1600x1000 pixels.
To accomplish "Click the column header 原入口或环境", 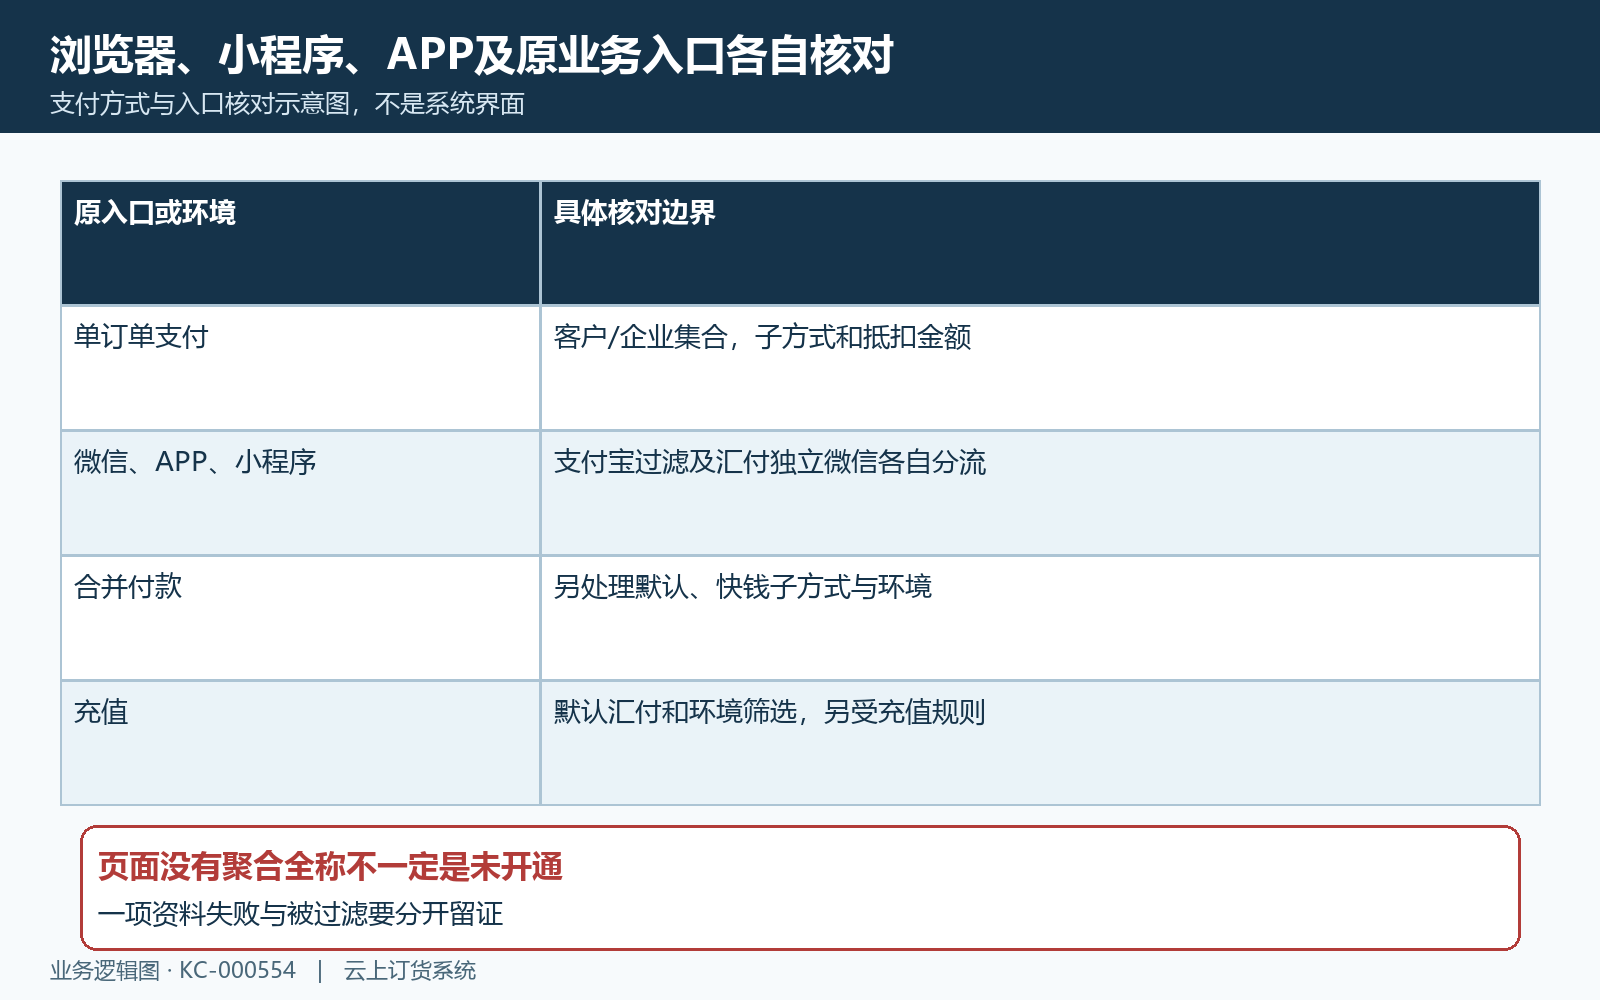I will pyautogui.click(x=300, y=243).
